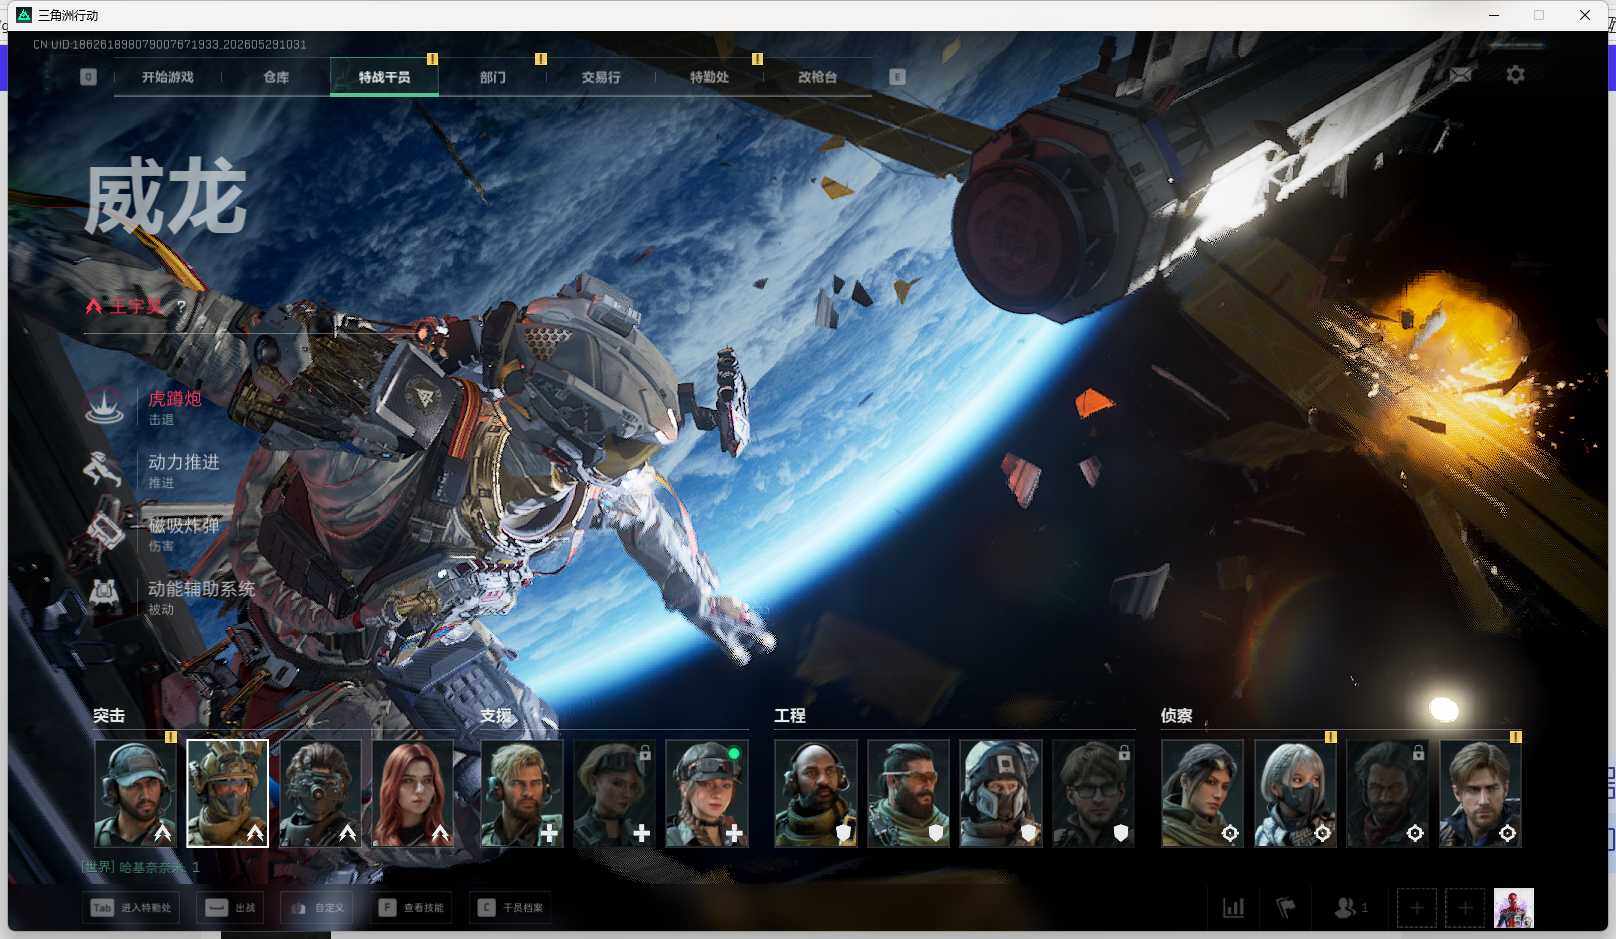The width and height of the screenshot is (1616, 939).
Task: Select the bald 工程 operator with headset
Action: [816, 793]
